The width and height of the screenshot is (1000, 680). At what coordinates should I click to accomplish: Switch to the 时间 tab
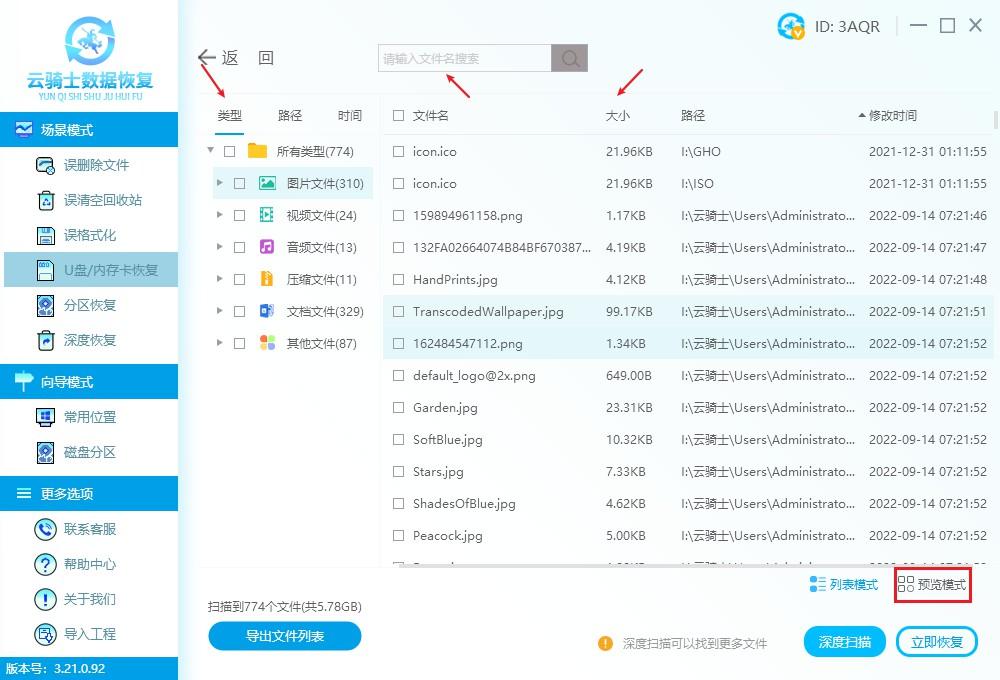click(x=349, y=115)
